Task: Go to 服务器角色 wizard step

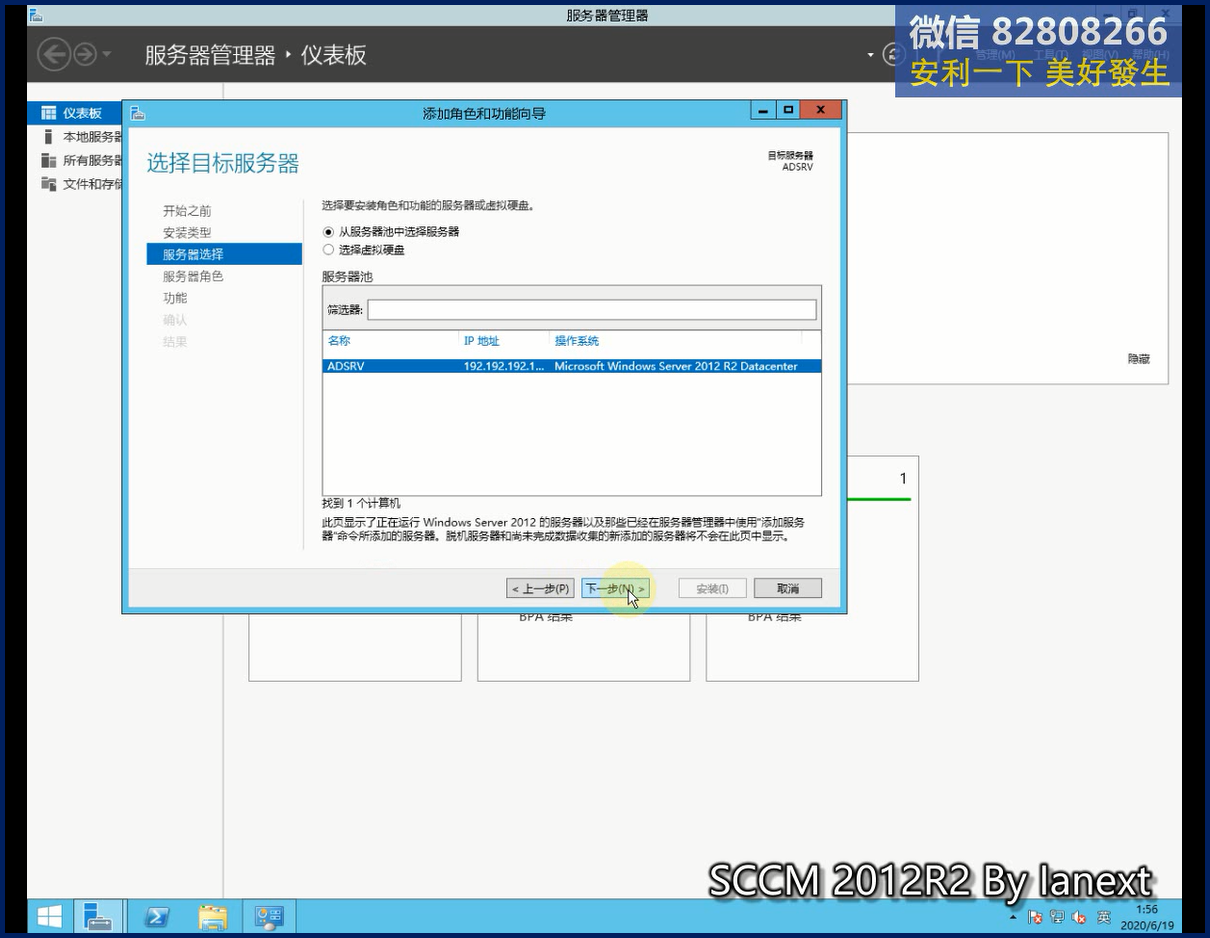Action: click(193, 276)
